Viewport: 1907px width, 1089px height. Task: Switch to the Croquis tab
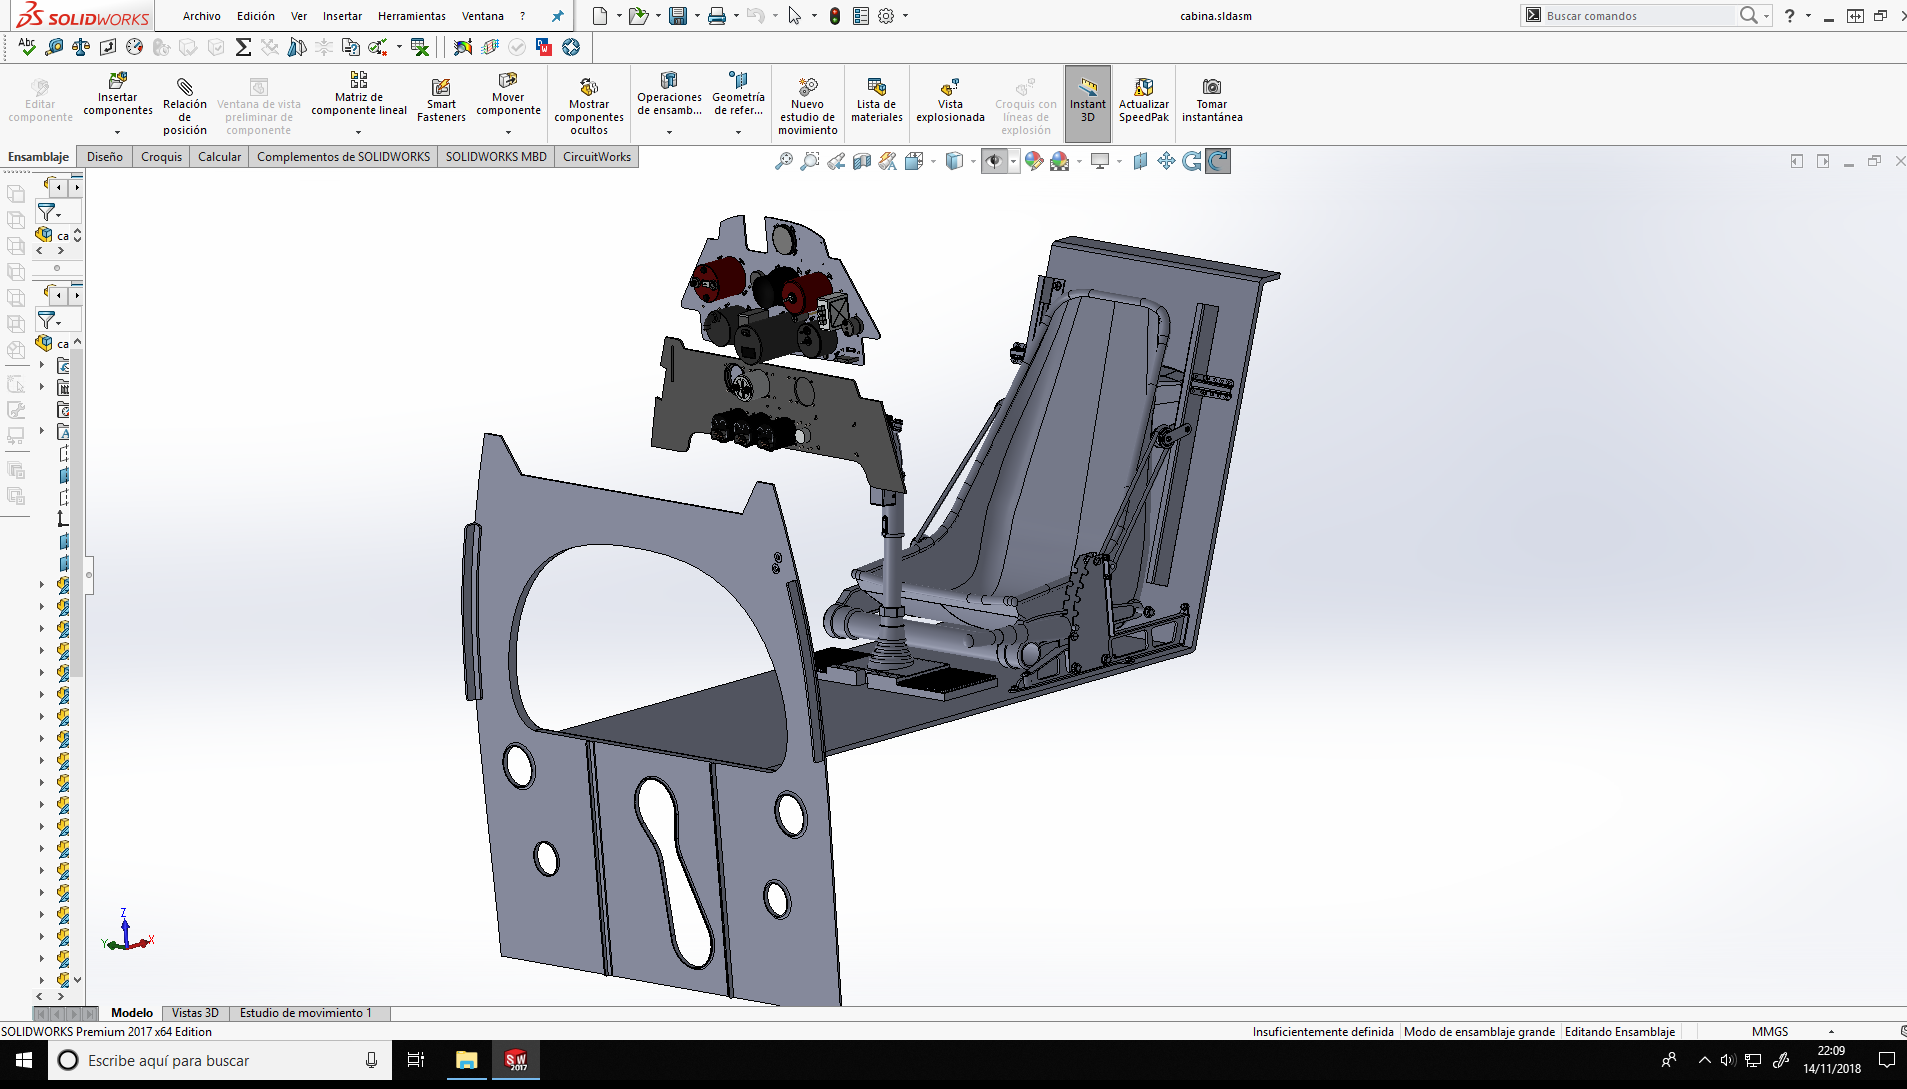tap(161, 157)
